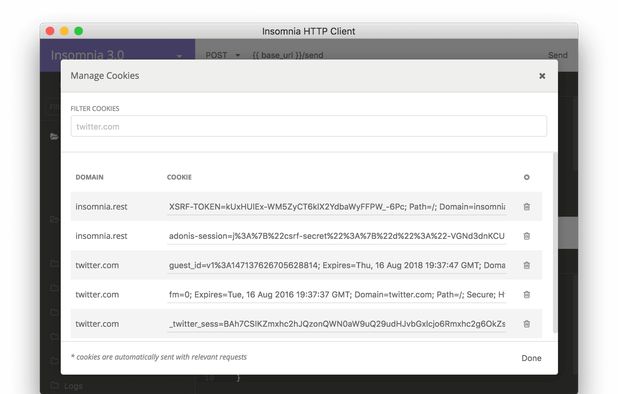Edit the guest_id cookie value field
The height and width of the screenshot is (394, 618).
(x=337, y=265)
